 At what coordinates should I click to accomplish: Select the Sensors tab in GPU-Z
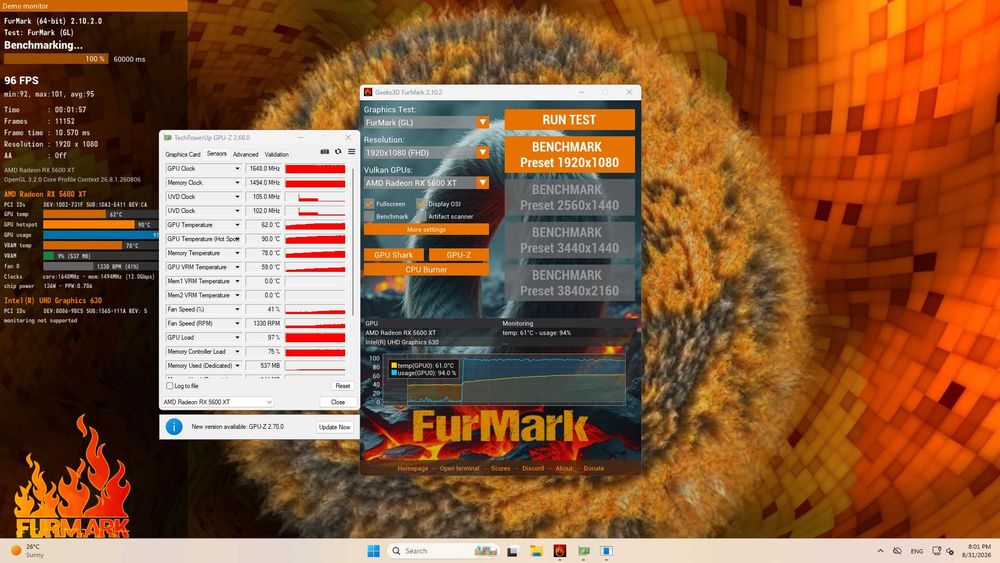coord(217,154)
